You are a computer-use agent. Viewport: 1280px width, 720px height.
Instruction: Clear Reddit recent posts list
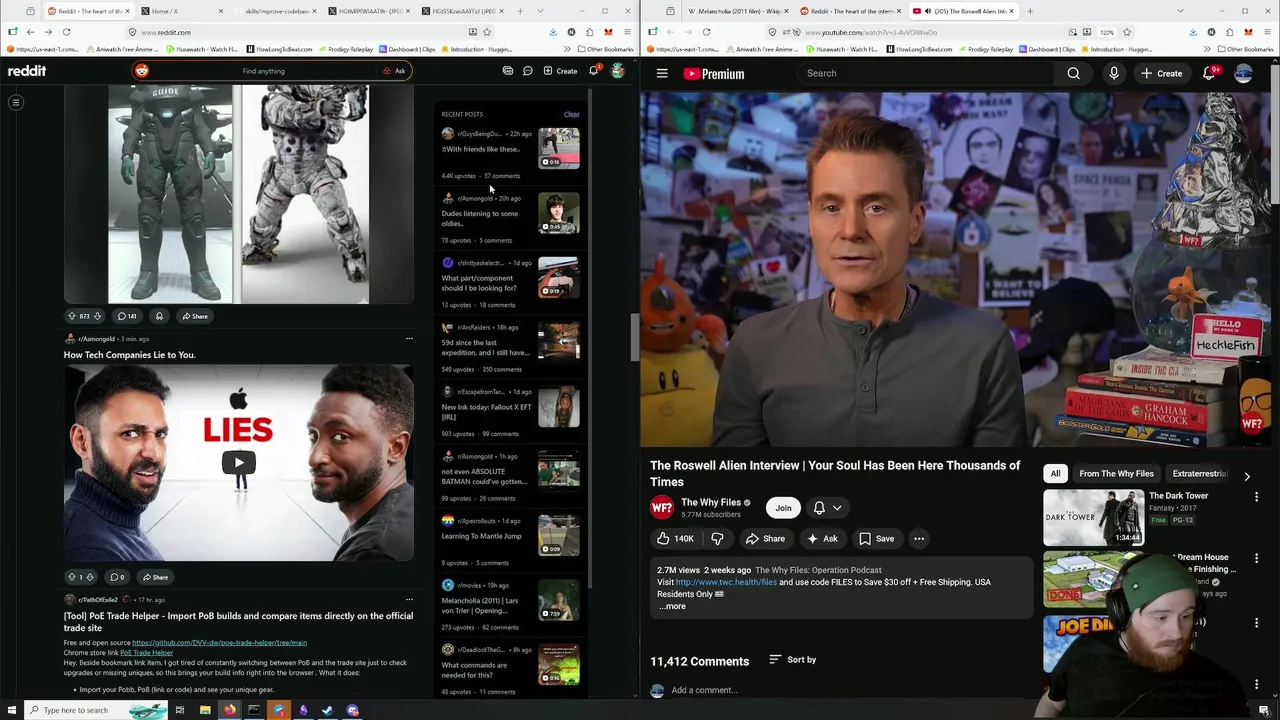click(x=571, y=114)
